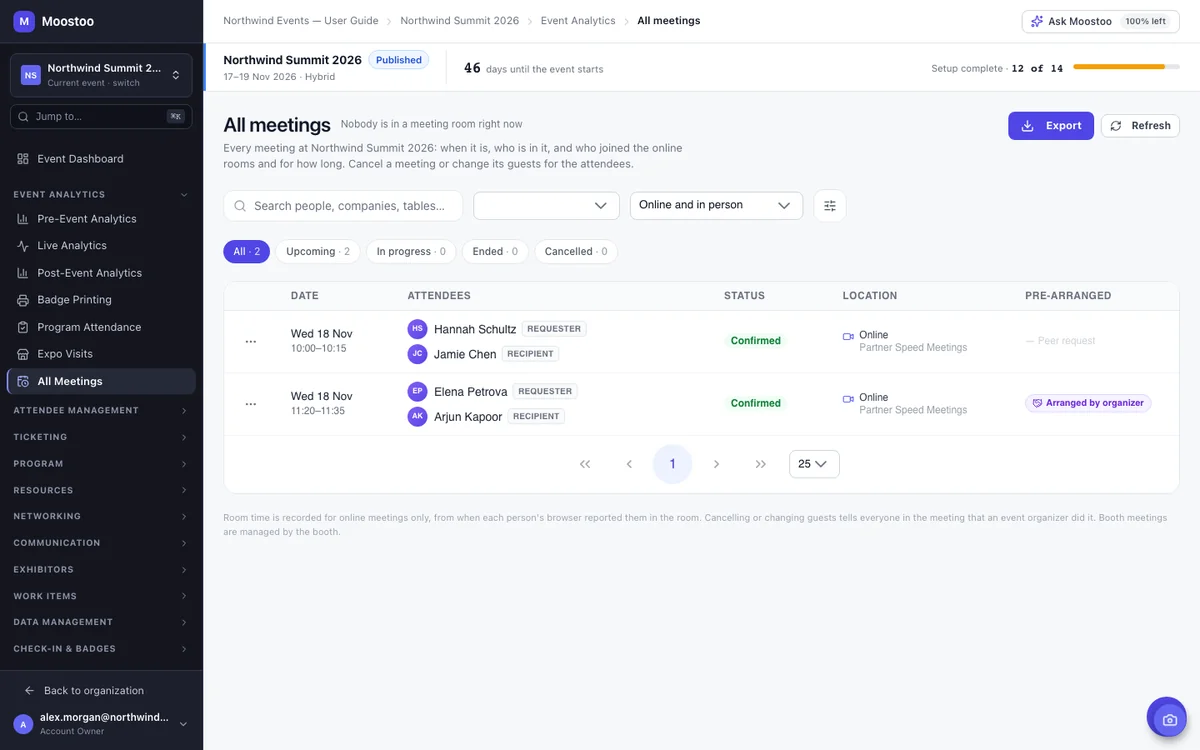This screenshot has height=750, width=1200.
Task: Expand the Networking section
Action: click(101, 517)
